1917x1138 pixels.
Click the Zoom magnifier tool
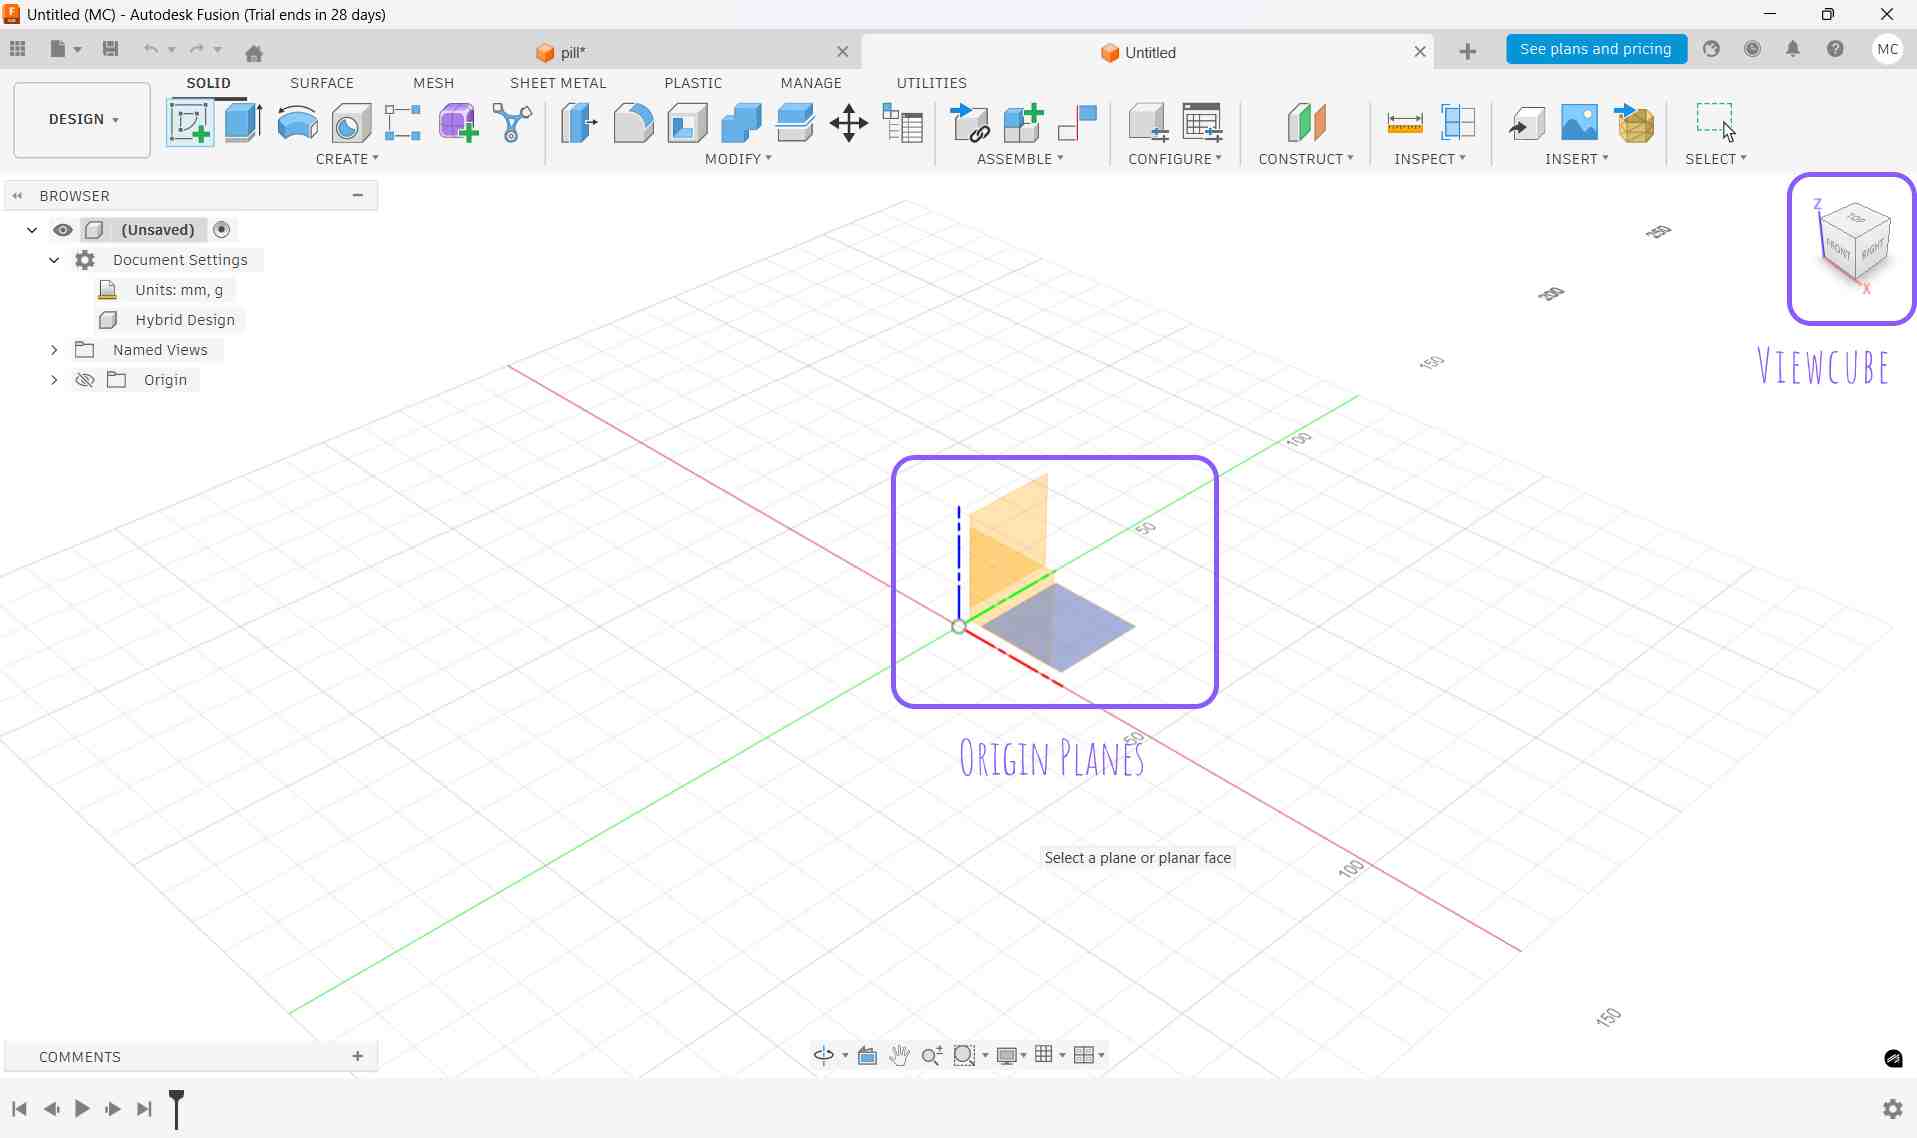click(x=931, y=1055)
